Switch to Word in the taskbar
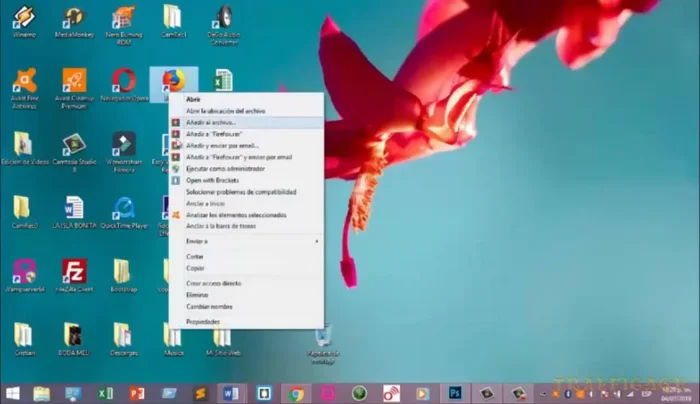Viewport: 700px width, 404px height. coord(231,394)
